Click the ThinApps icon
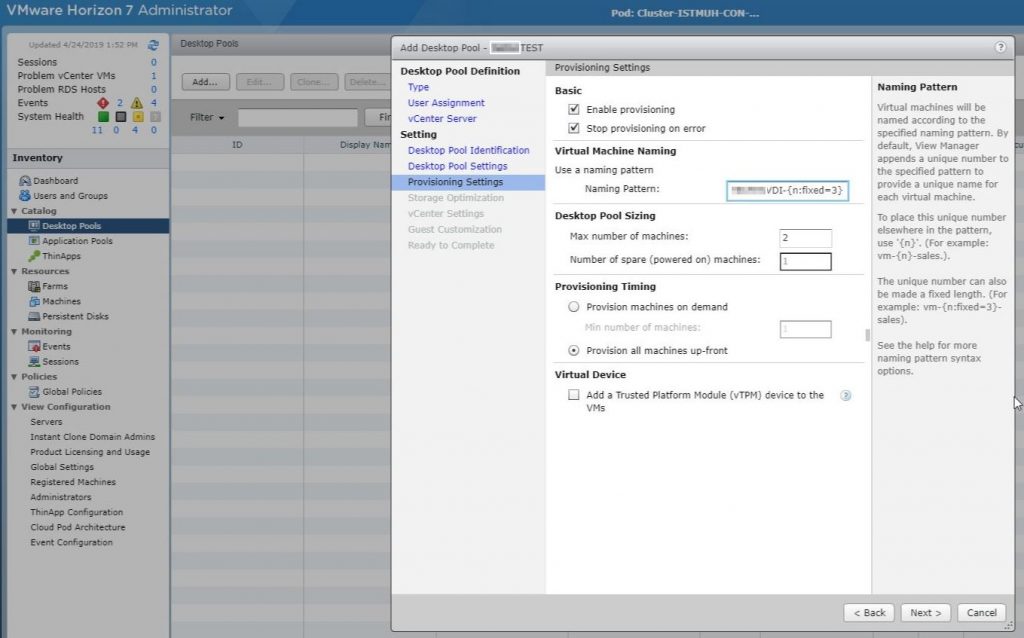Screen dimensions: 1024x638 34,256
